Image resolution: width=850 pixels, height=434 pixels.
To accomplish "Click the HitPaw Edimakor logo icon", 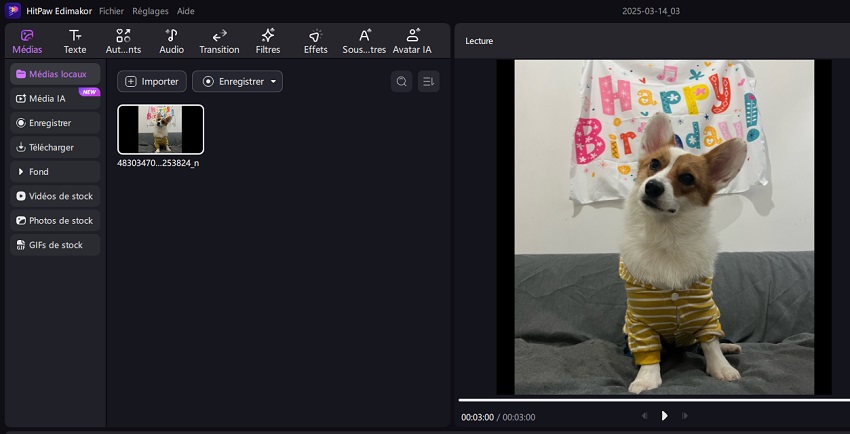I will coord(12,10).
